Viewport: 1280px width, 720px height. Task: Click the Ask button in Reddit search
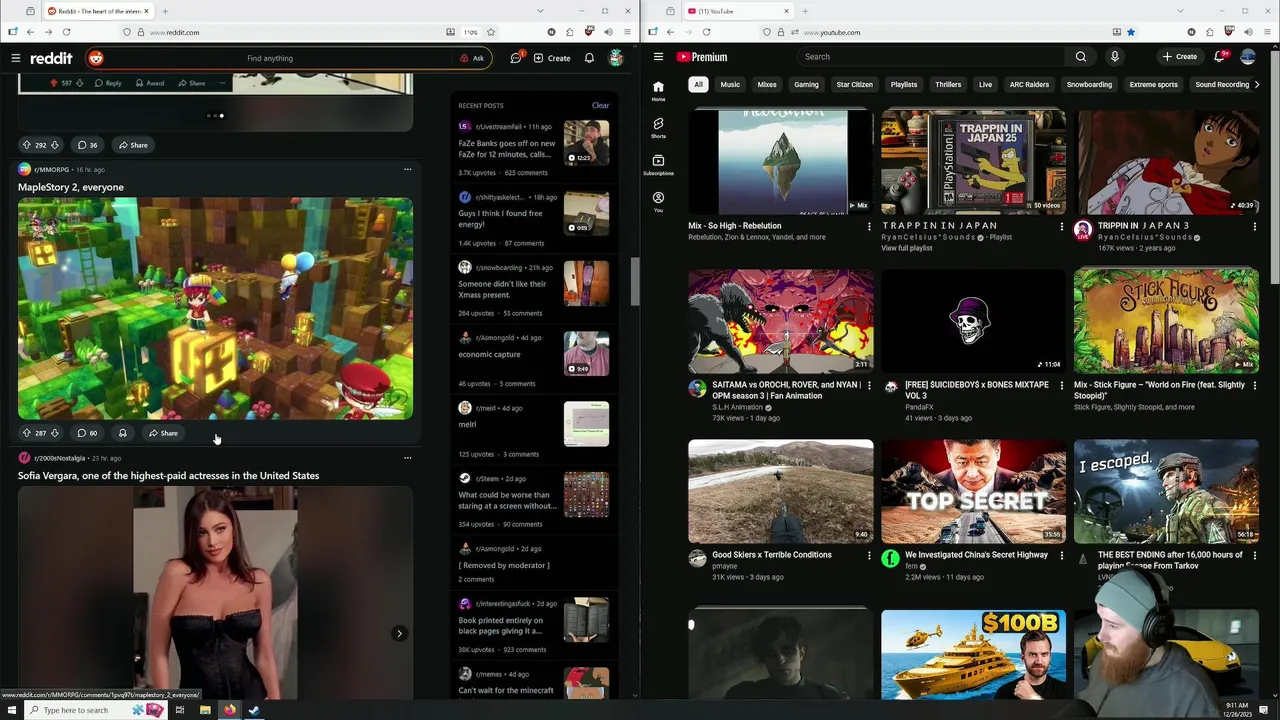point(472,58)
